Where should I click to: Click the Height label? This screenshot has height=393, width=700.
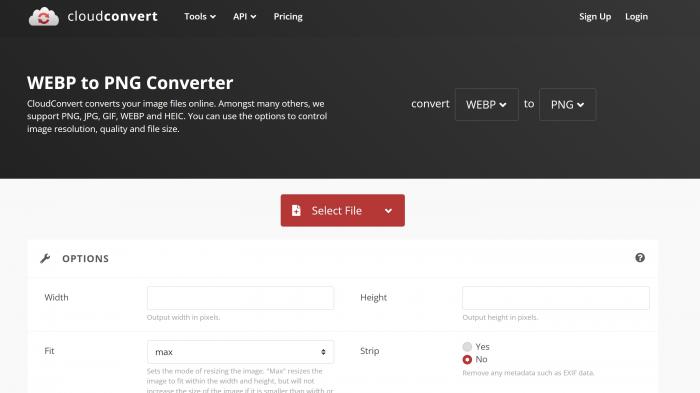click(373, 297)
